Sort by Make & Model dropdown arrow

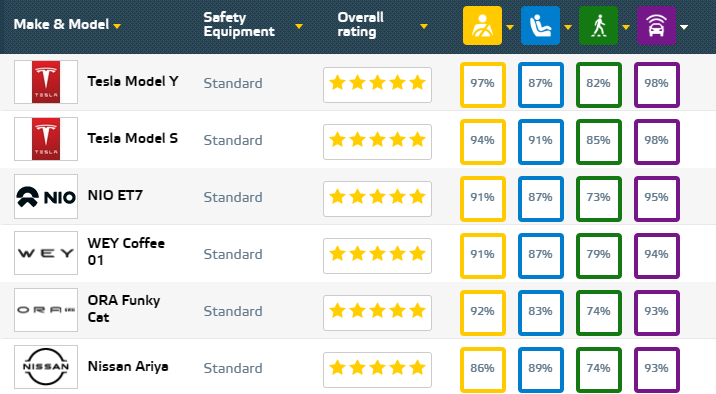(117, 26)
